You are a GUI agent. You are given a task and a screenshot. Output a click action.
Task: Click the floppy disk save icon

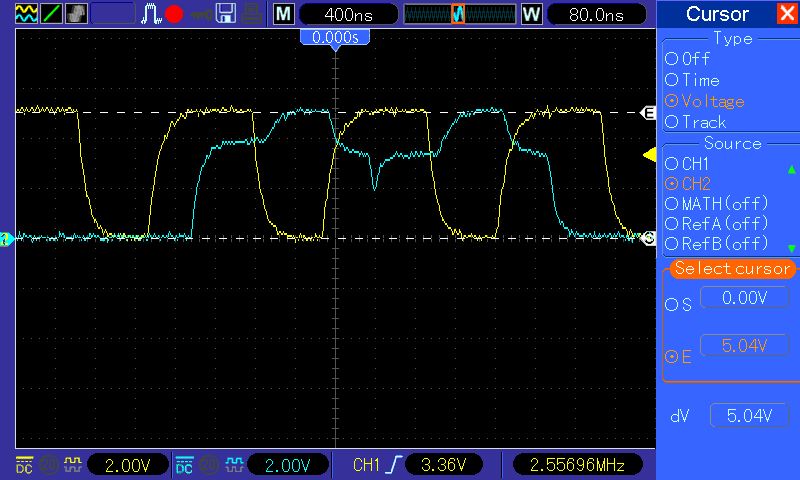pos(226,14)
